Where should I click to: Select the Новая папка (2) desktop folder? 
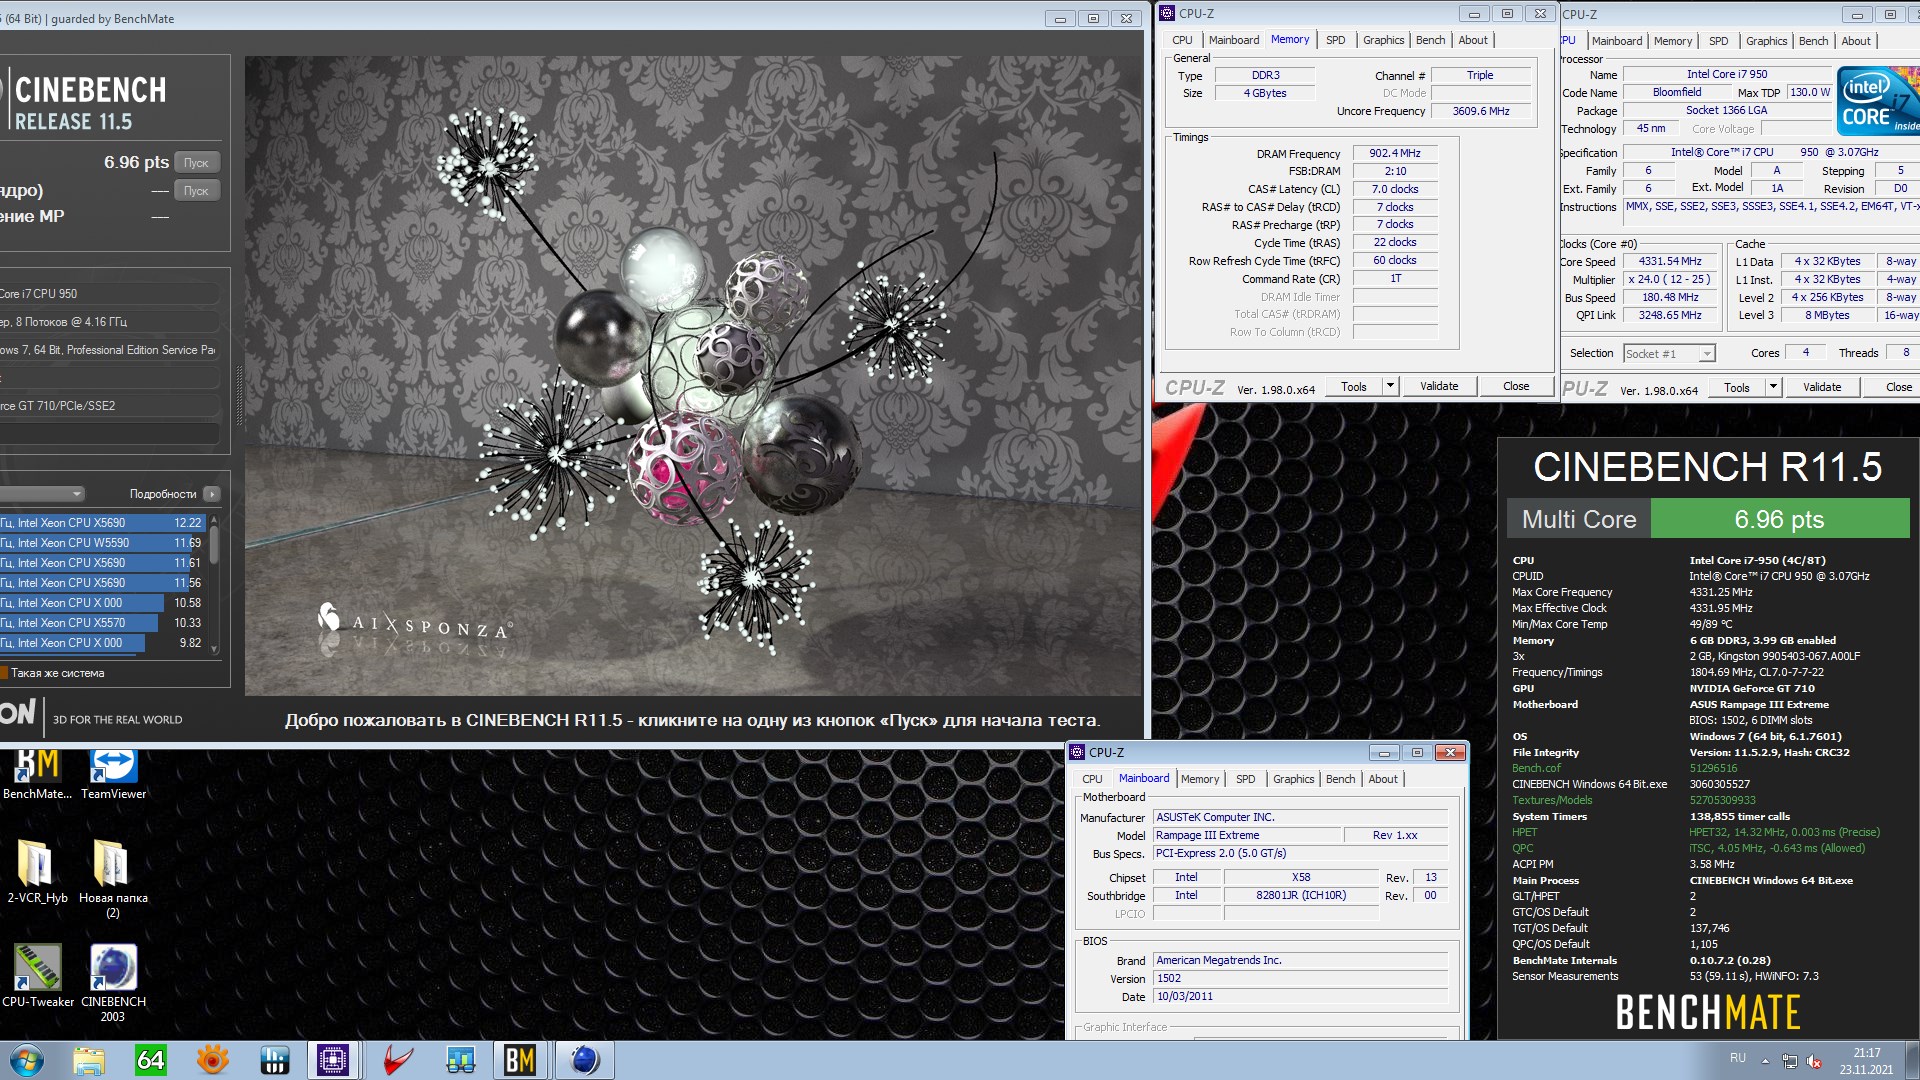point(113,878)
